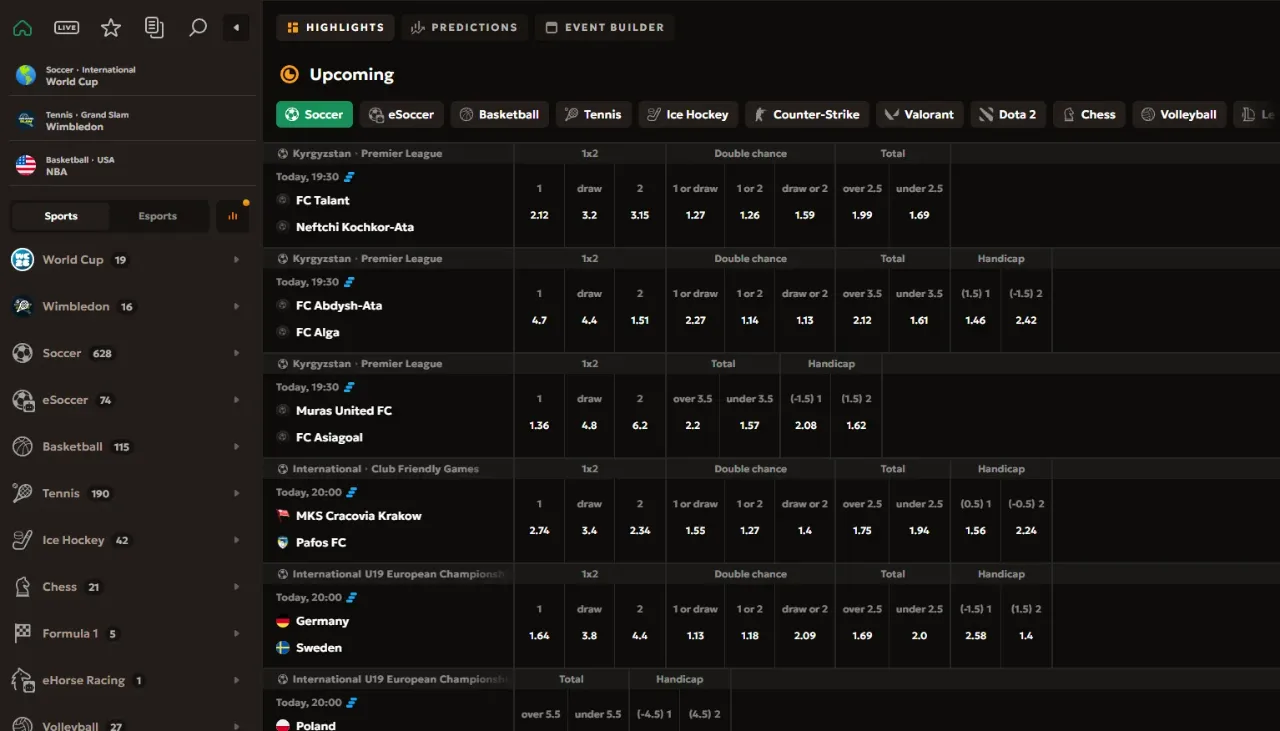Select the Tennis filter chip
The image size is (1280, 731).
[593, 114]
